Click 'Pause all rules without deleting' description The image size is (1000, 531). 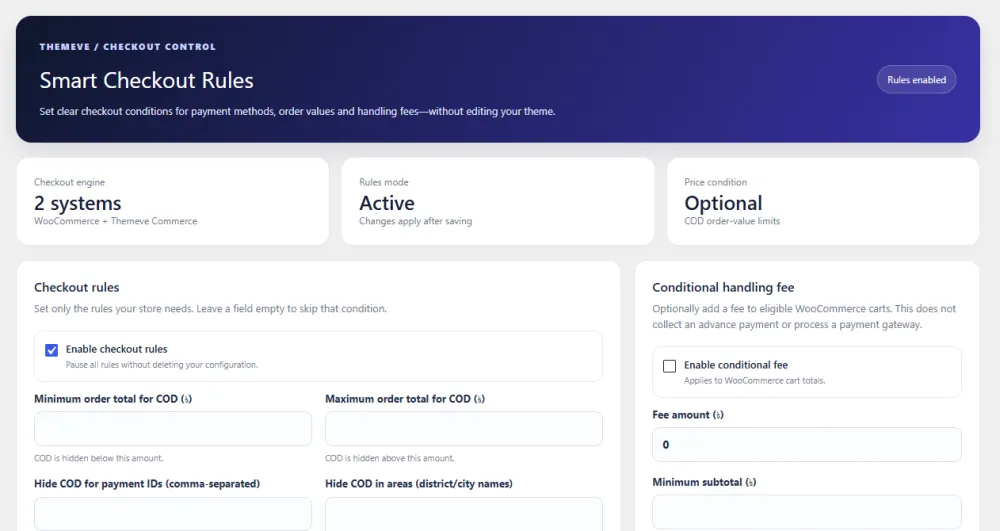pos(162,365)
